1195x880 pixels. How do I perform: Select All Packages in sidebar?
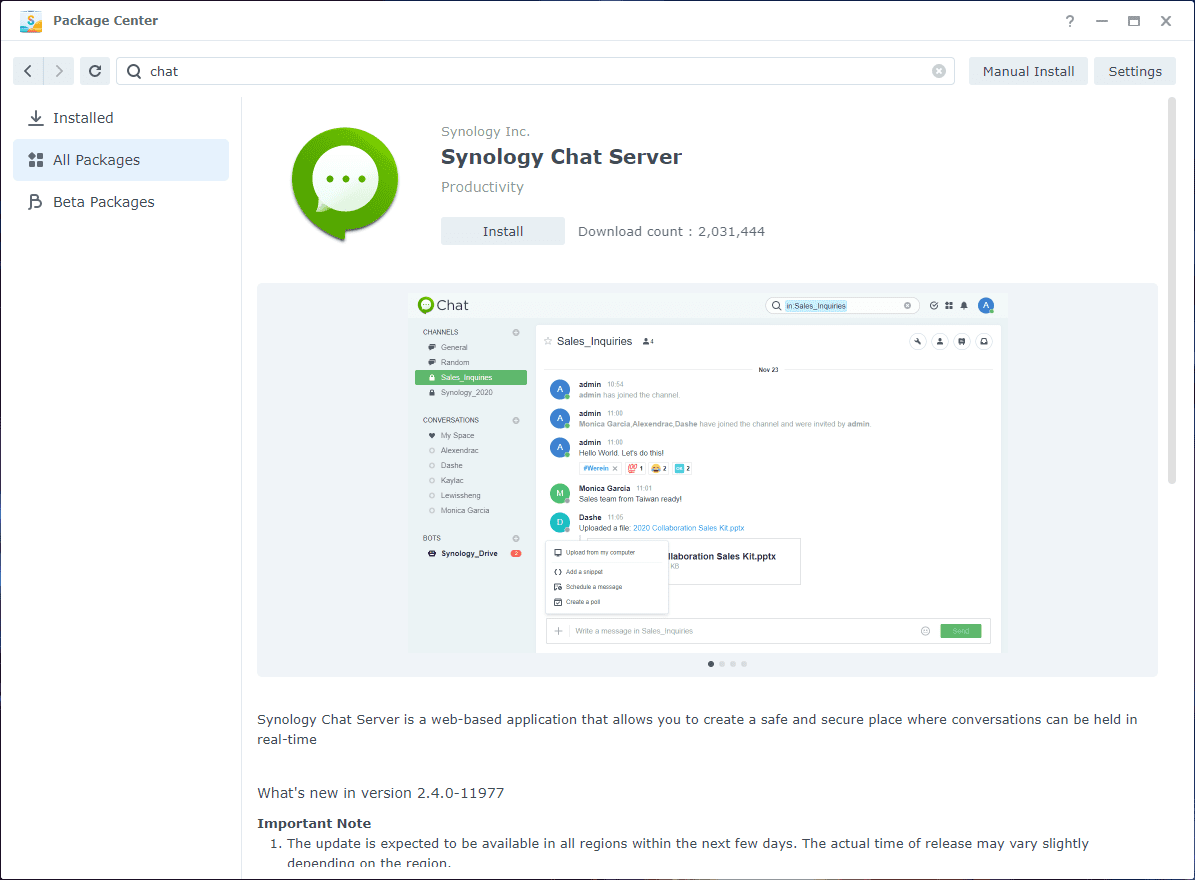[121, 160]
